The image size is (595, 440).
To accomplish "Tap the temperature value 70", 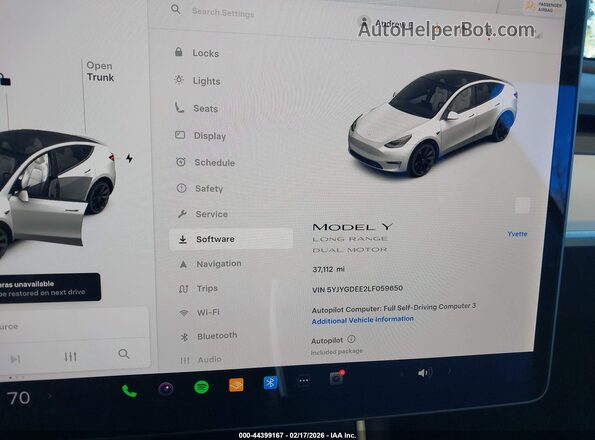I will click(x=18, y=398).
